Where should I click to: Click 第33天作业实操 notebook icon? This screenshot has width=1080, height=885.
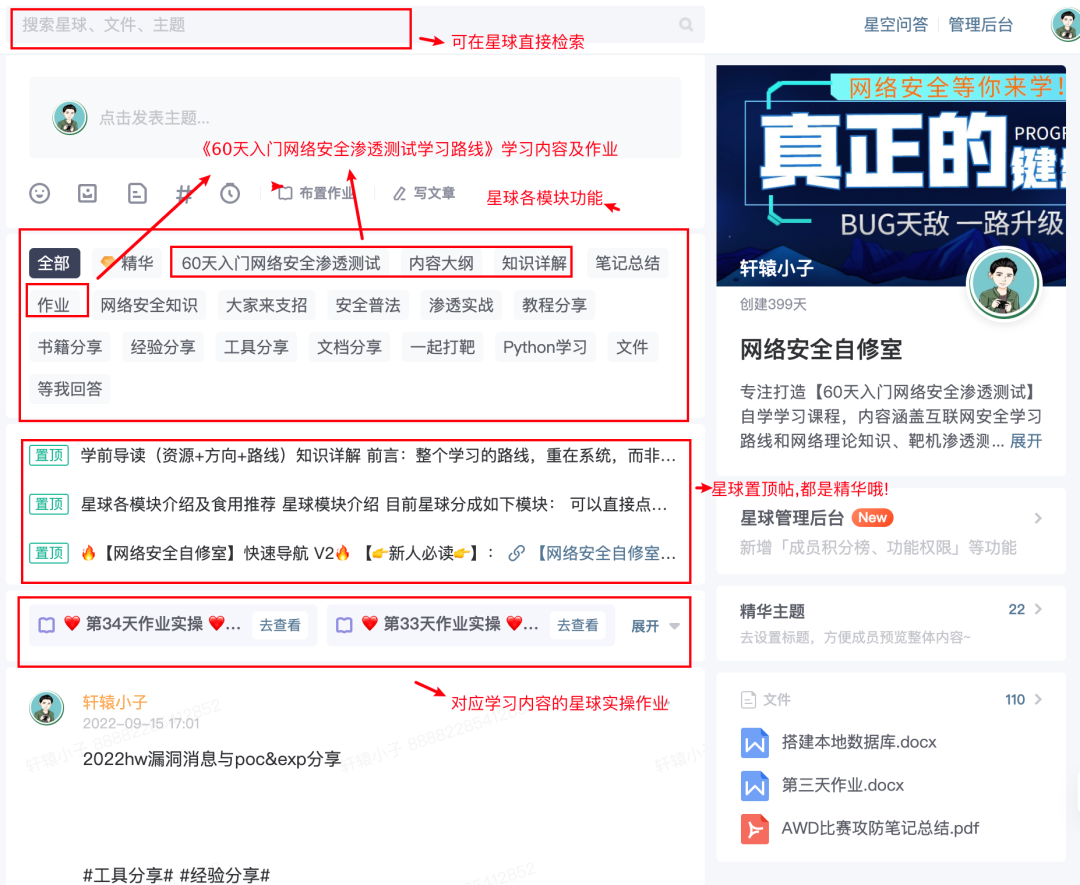pos(344,625)
